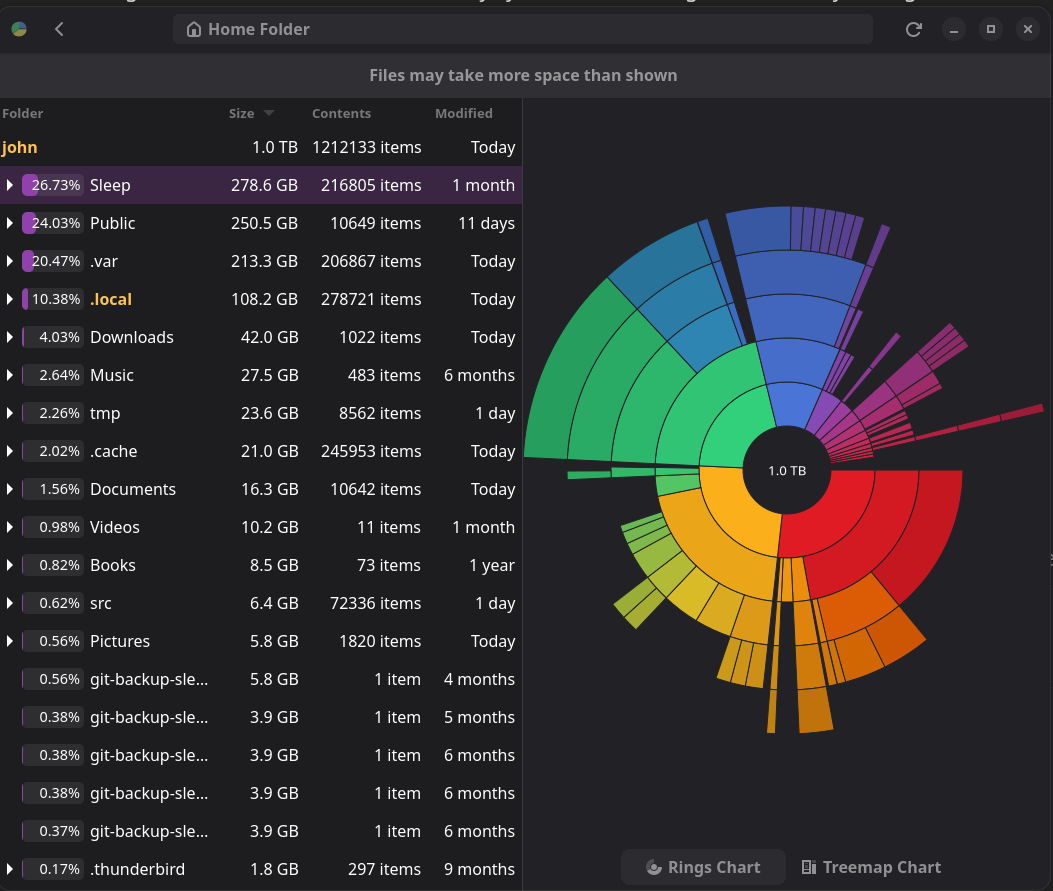1053x891 pixels.
Task: Click the 1.0 TB ring chart center
Action: (x=787, y=471)
